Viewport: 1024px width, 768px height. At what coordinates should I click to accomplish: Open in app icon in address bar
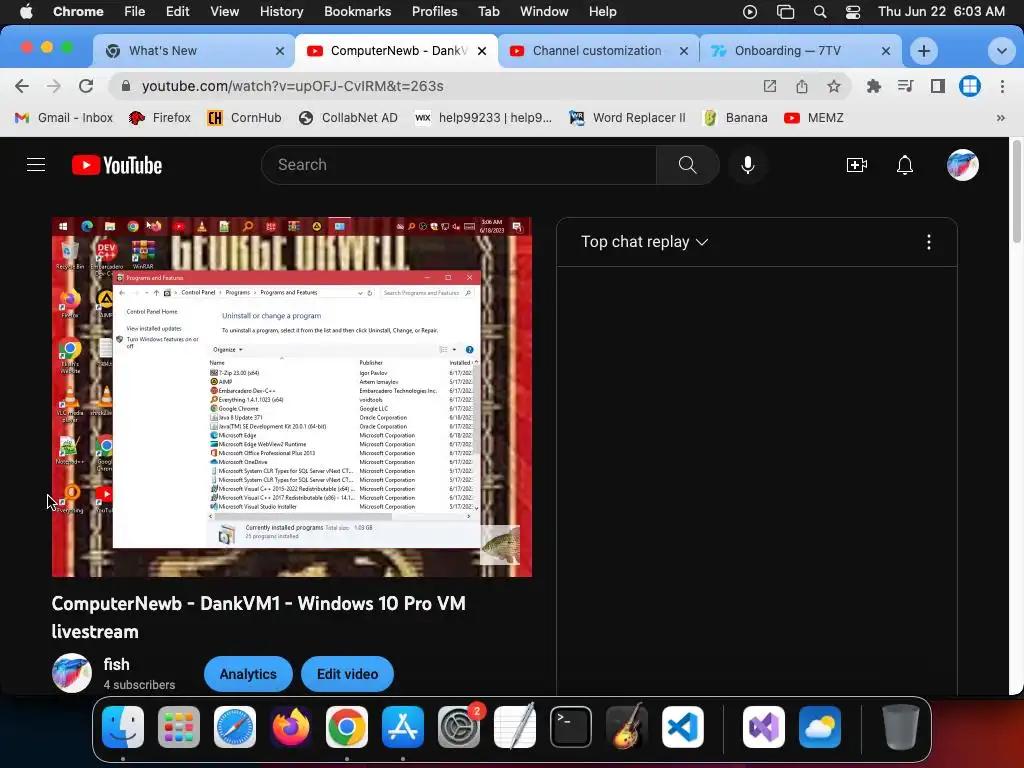pyautogui.click(x=770, y=86)
